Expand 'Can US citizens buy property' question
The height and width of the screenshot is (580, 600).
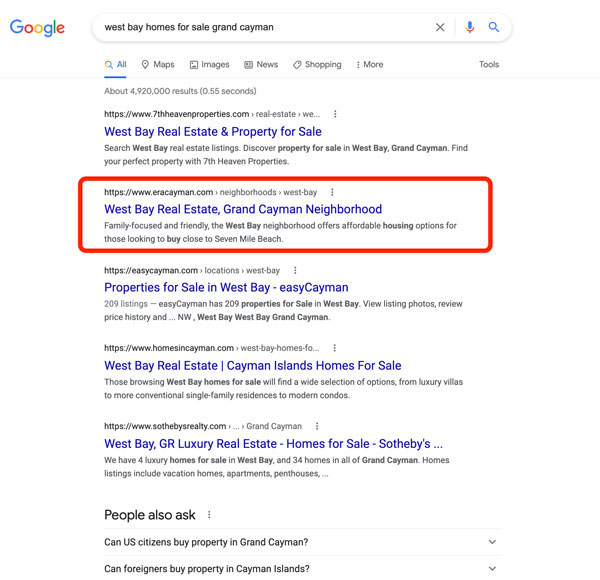pos(302,542)
